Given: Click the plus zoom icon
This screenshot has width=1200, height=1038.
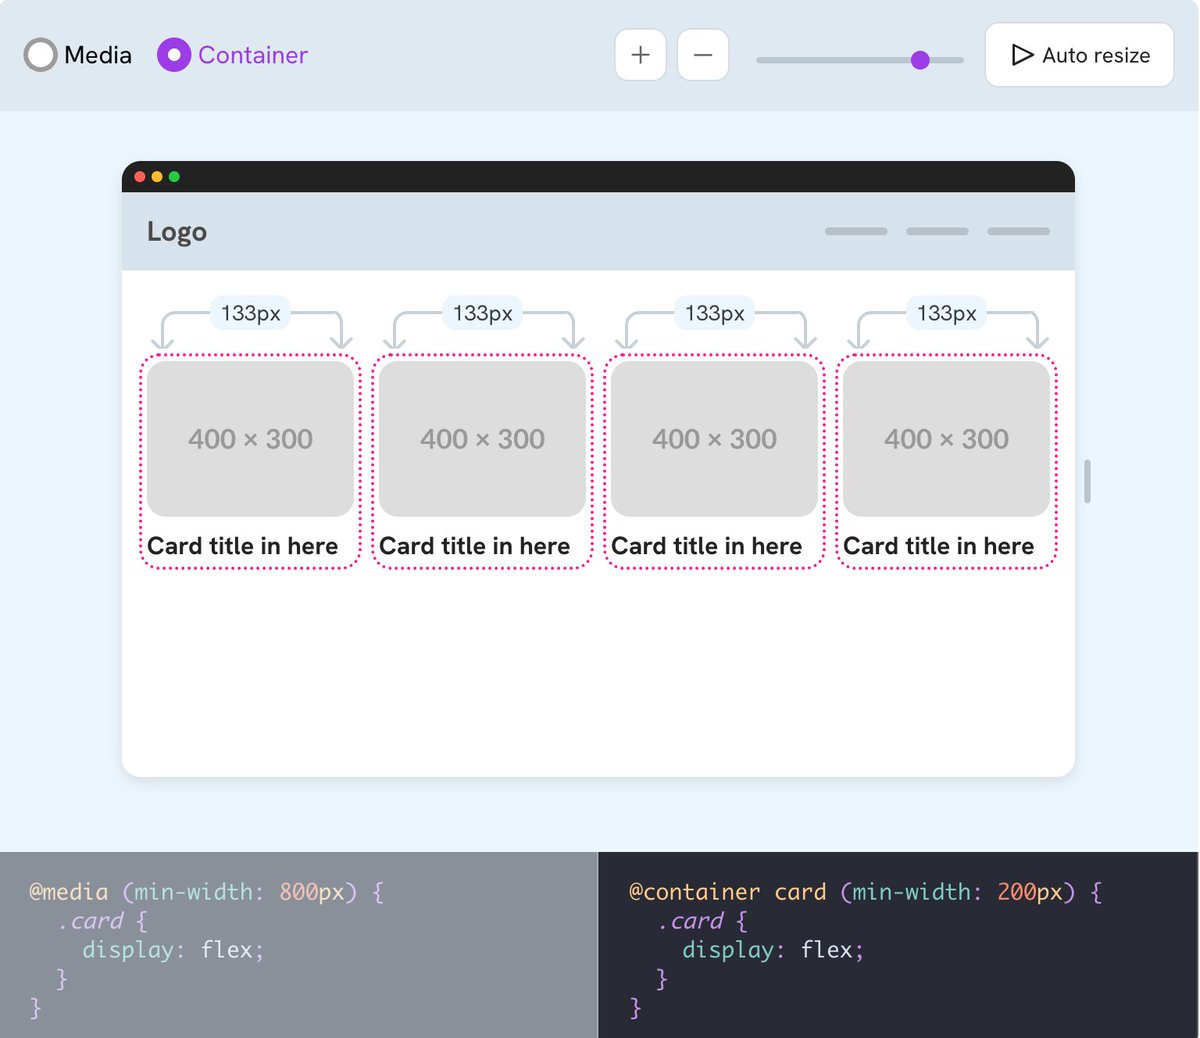Looking at the screenshot, I should (640, 55).
